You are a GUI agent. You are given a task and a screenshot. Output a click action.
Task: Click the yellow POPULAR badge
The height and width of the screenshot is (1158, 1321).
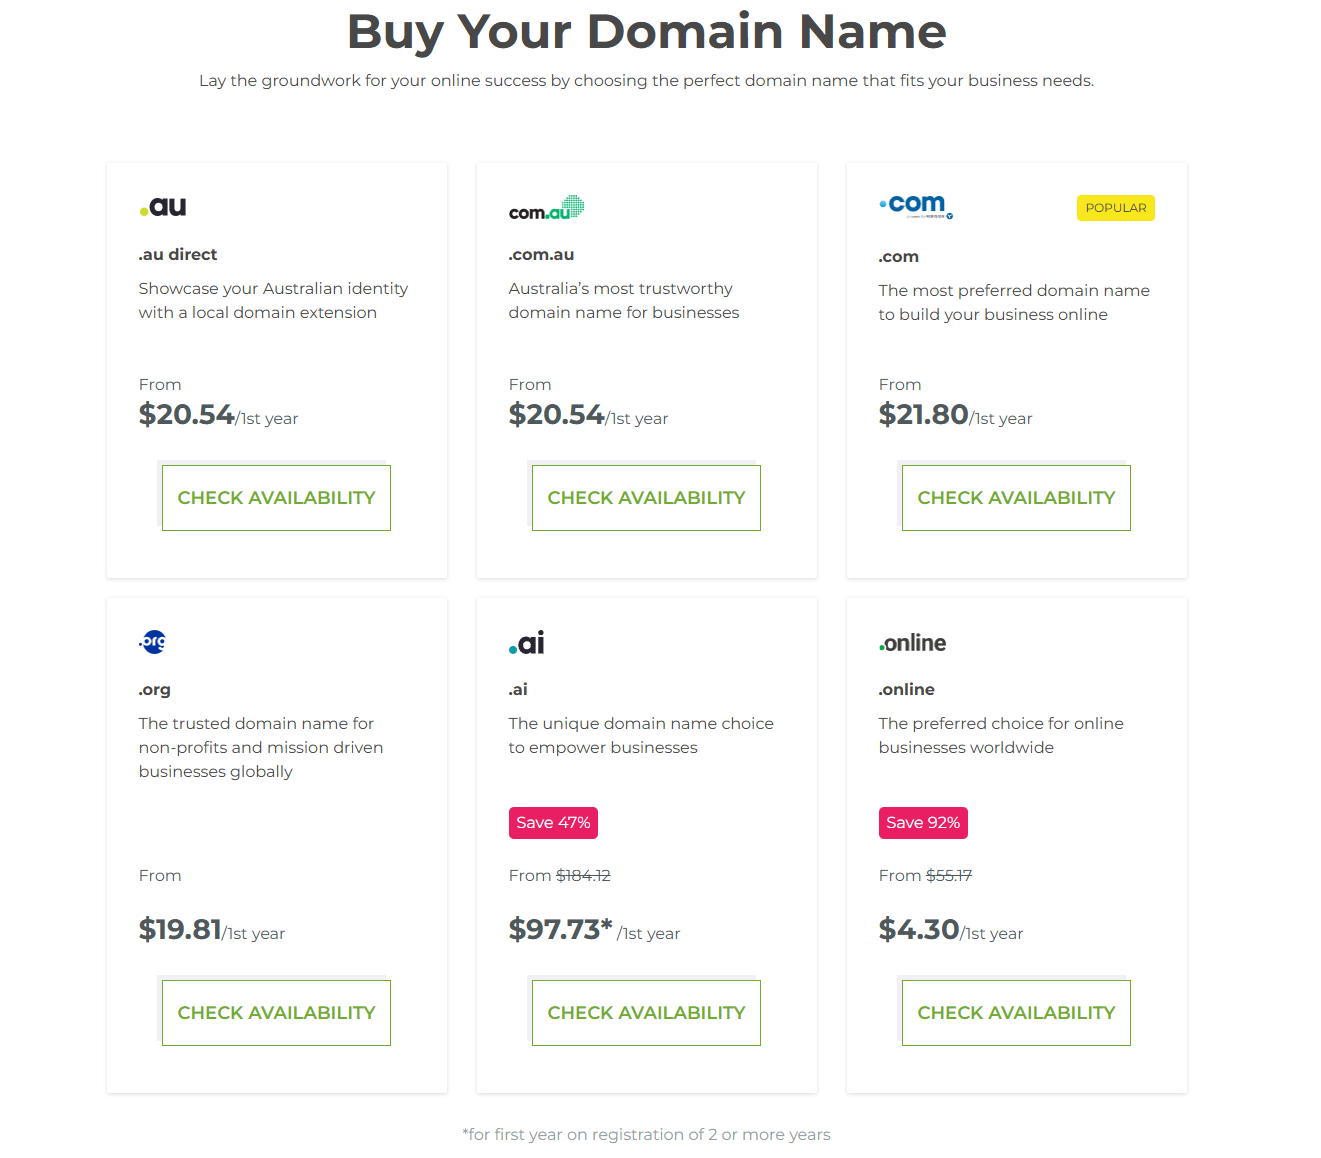[1115, 207]
